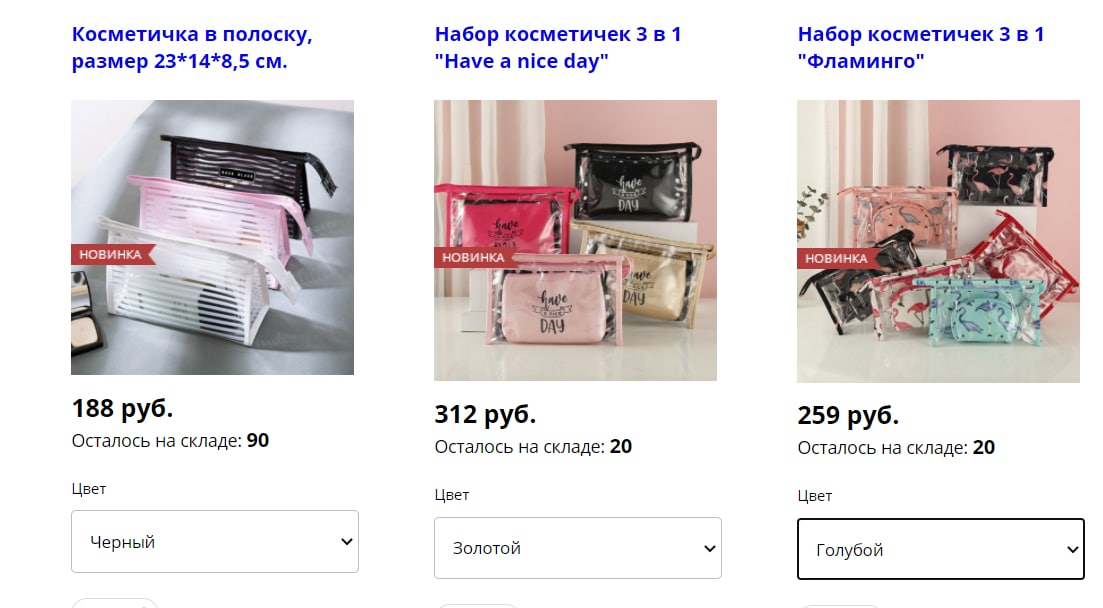Click the НОВИНКА badge on "Have a nice day" image
The width and height of the screenshot is (1103, 608).
(475, 257)
